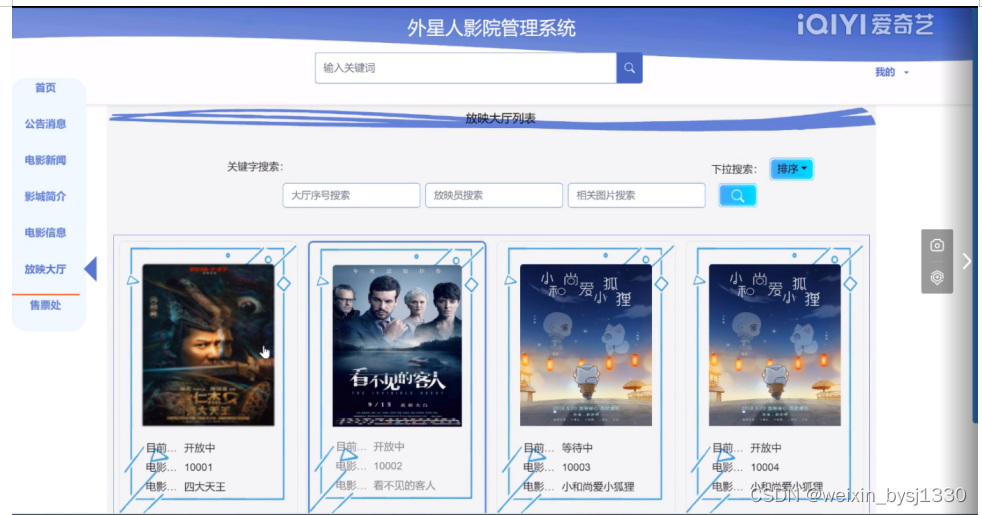Viewport: 982px width, 515px height.
Task: Open 电影信息 in the sidebar
Action: click(45, 232)
